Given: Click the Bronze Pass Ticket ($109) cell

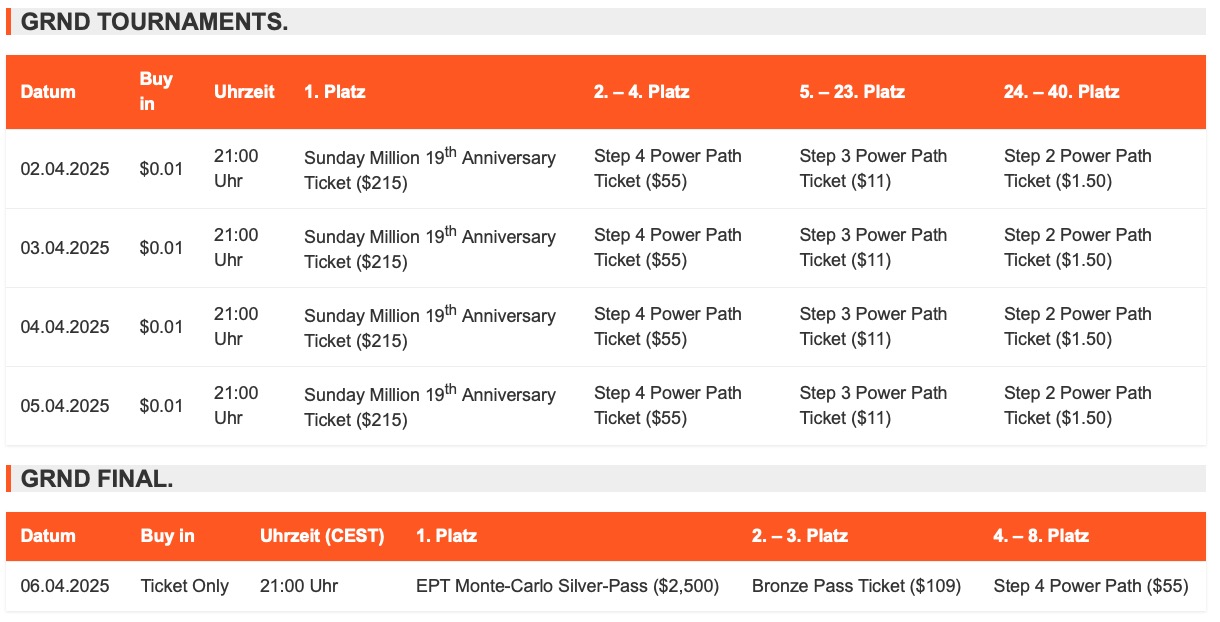Looking at the screenshot, I should [x=856, y=586].
